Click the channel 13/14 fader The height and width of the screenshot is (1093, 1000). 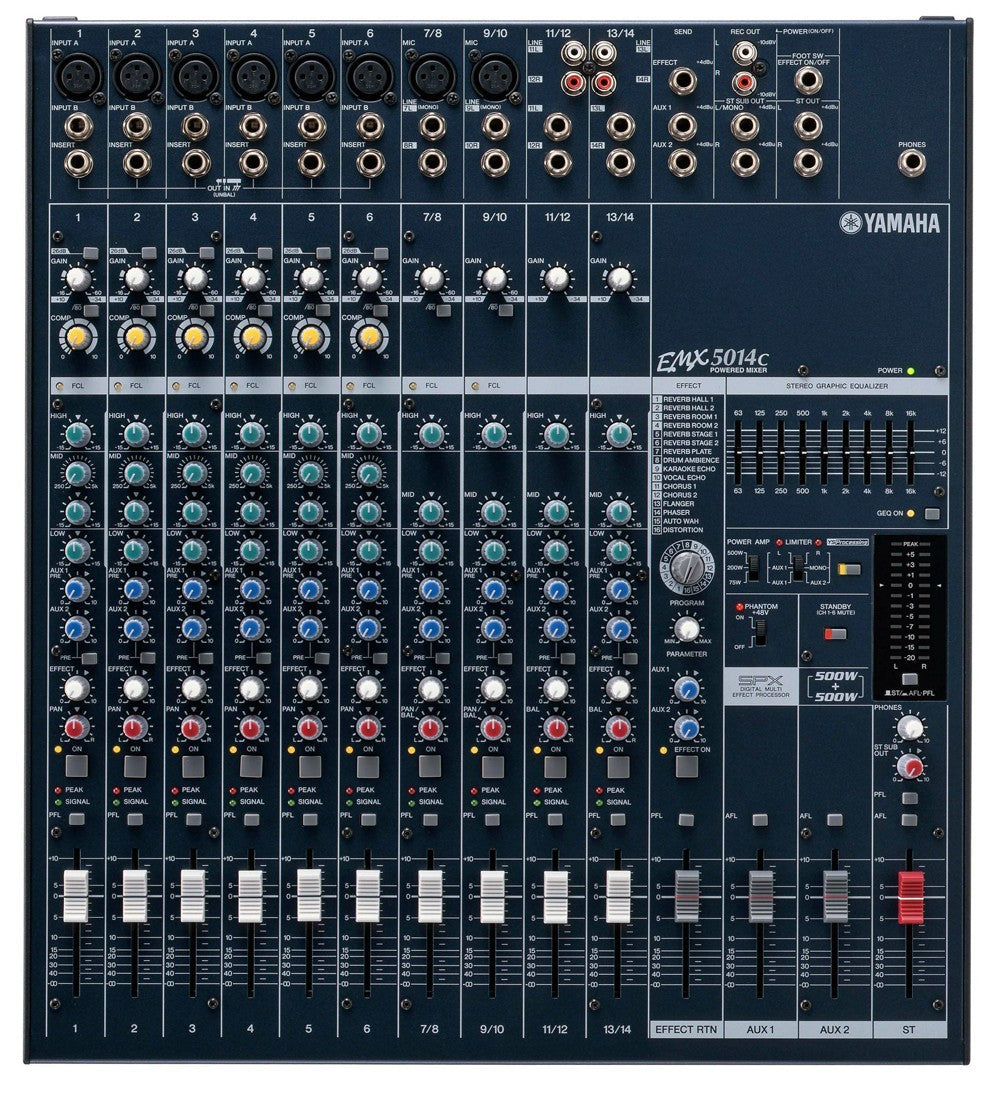click(618, 896)
